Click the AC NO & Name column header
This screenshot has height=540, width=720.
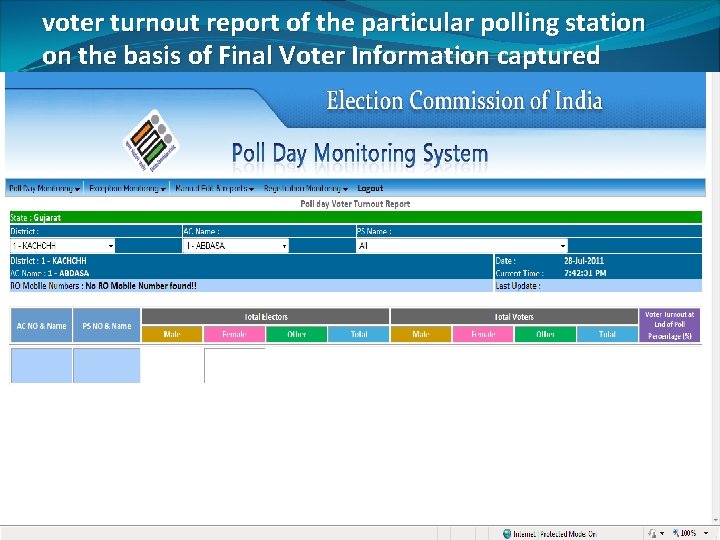[41, 326]
